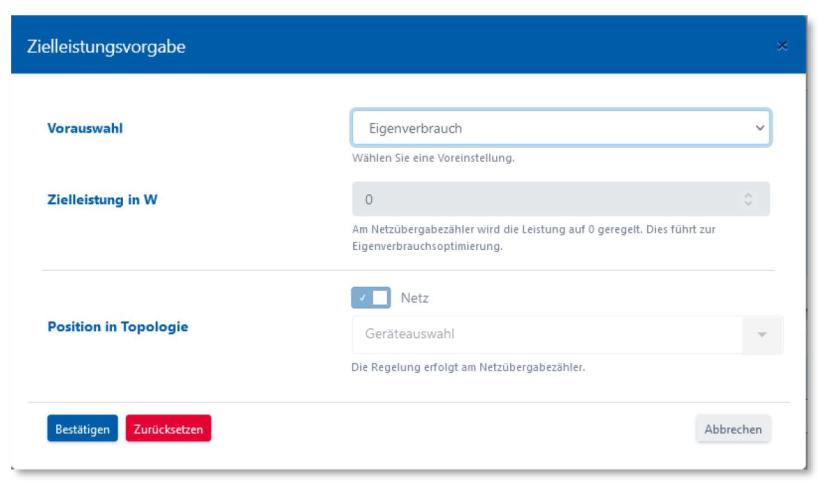This screenshot has width=820, height=484.
Task: Click the Vorauswahl label
Action: click(85, 128)
